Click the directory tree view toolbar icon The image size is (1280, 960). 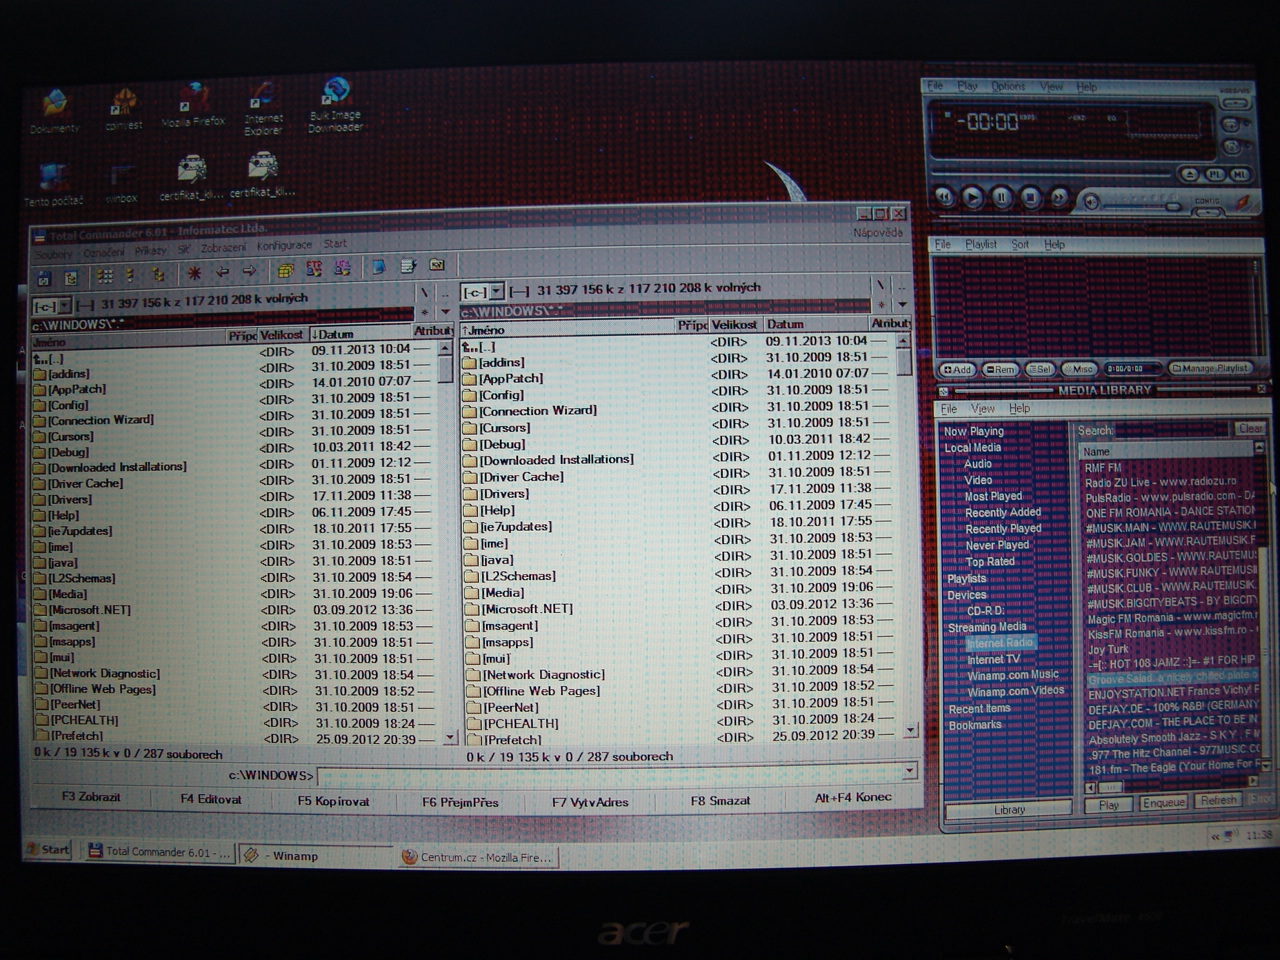(158, 274)
